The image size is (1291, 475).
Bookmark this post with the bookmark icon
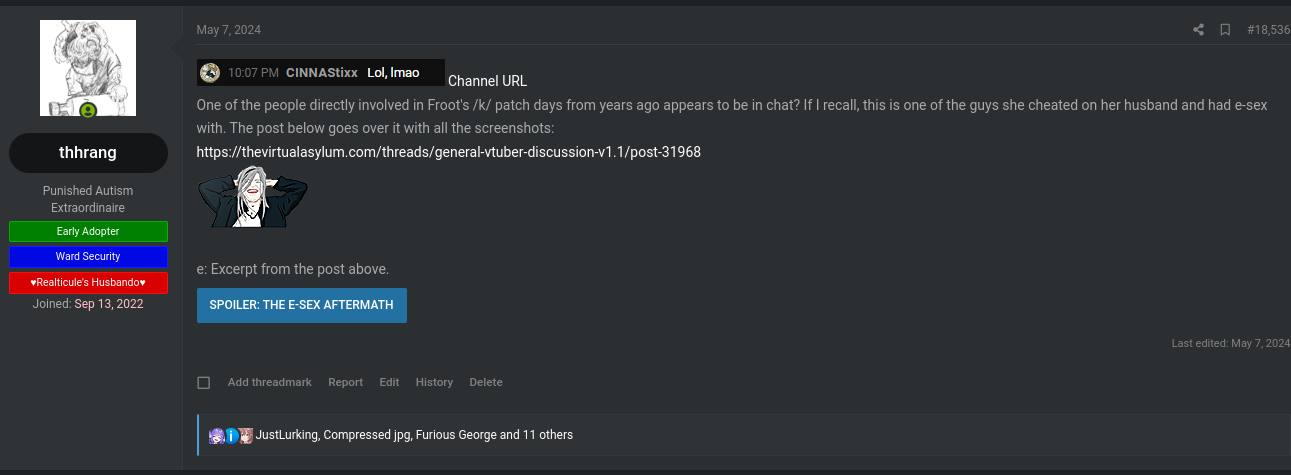coord(1225,30)
